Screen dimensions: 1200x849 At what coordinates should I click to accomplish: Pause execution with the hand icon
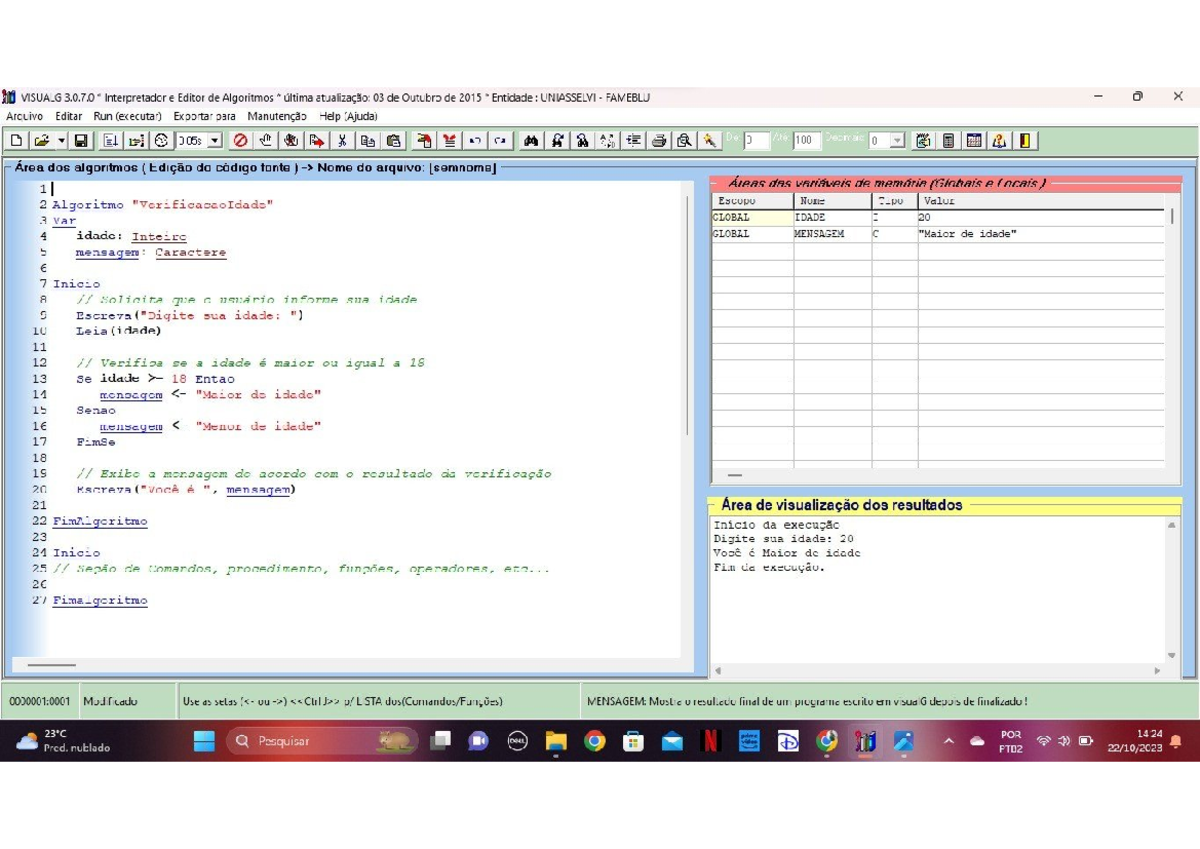265,141
